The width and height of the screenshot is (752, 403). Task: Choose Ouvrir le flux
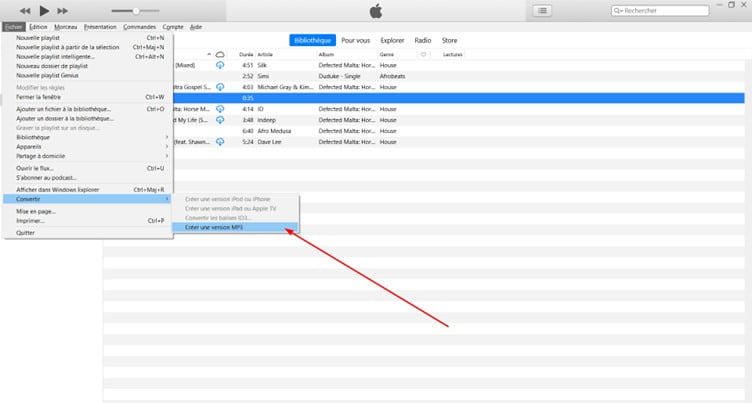pyautogui.click(x=88, y=168)
